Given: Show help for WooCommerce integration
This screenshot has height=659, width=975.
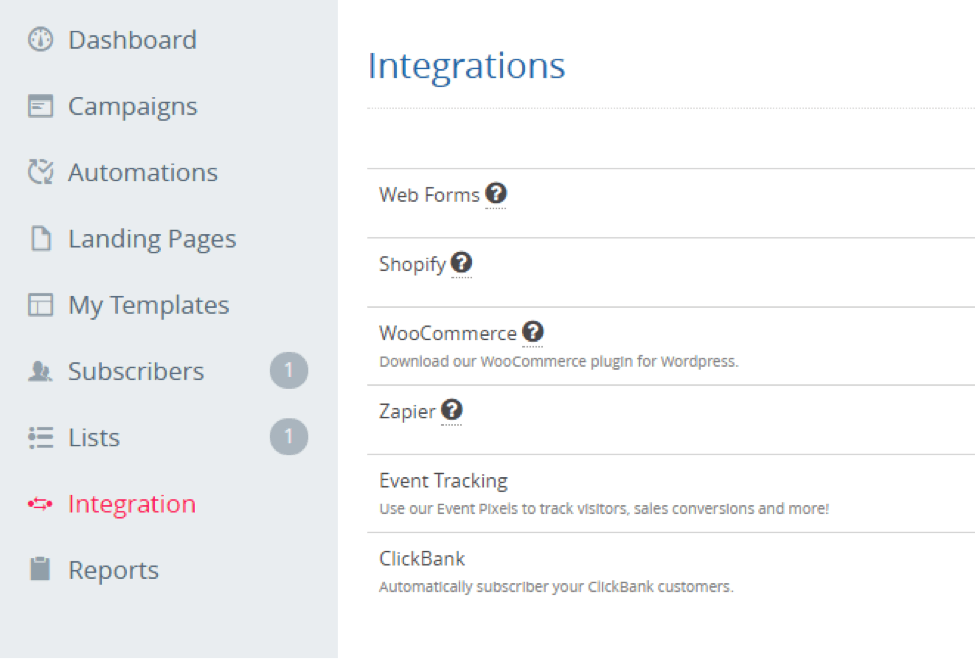Looking at the screenshot, I should pos(533,331).
